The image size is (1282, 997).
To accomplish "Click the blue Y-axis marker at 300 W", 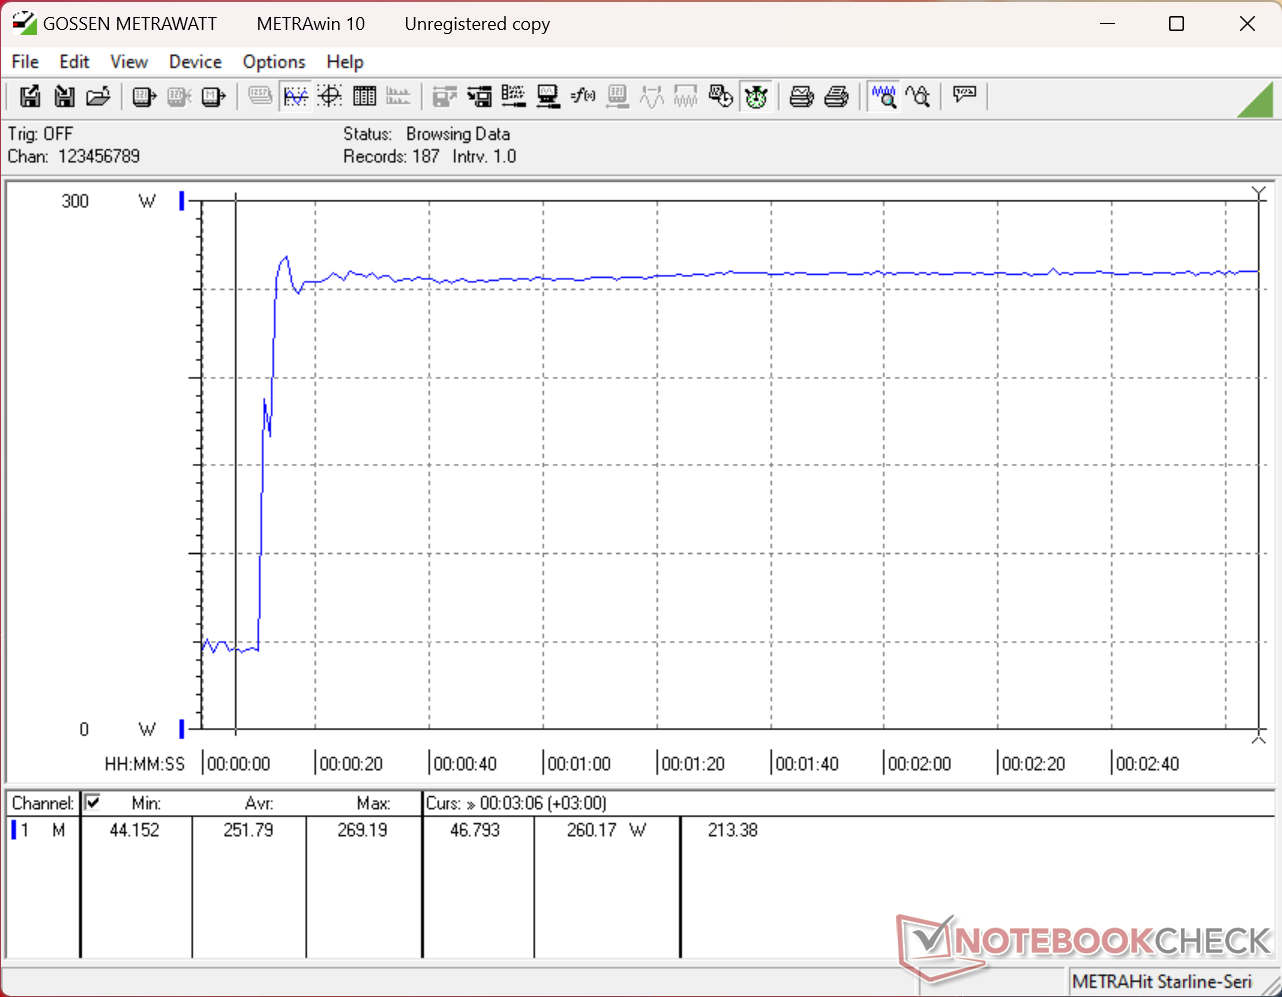I will point(181,201).
